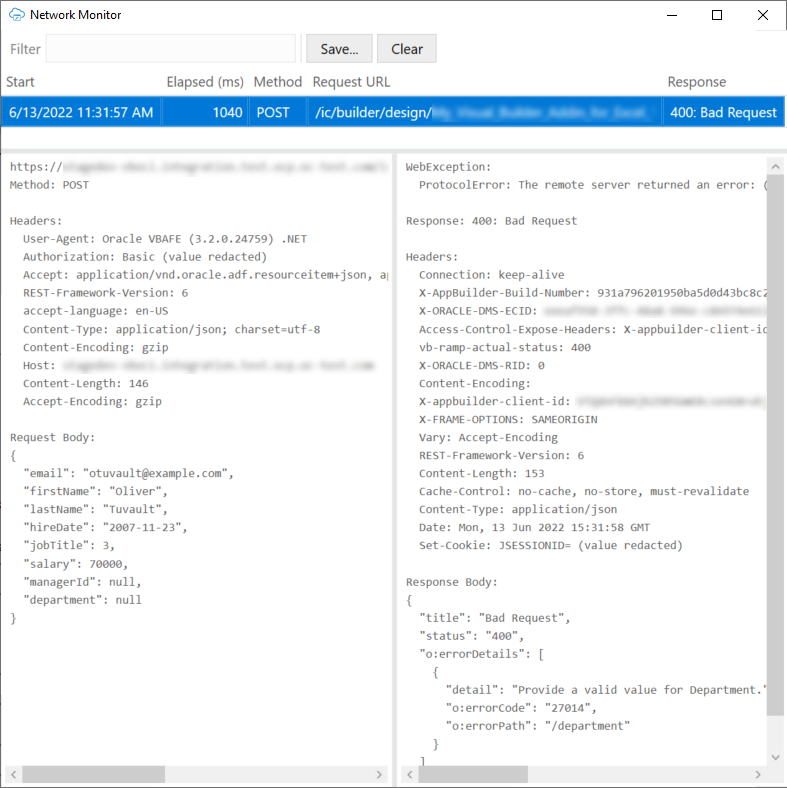The image size is (787, 788).
Task: Click the X-FRAME-OPTIONS: SAMEORIGIN line
Action: (508, 420)
